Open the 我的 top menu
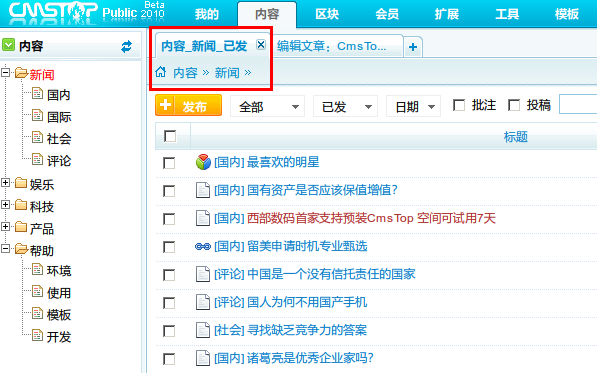 click(207, 14)
